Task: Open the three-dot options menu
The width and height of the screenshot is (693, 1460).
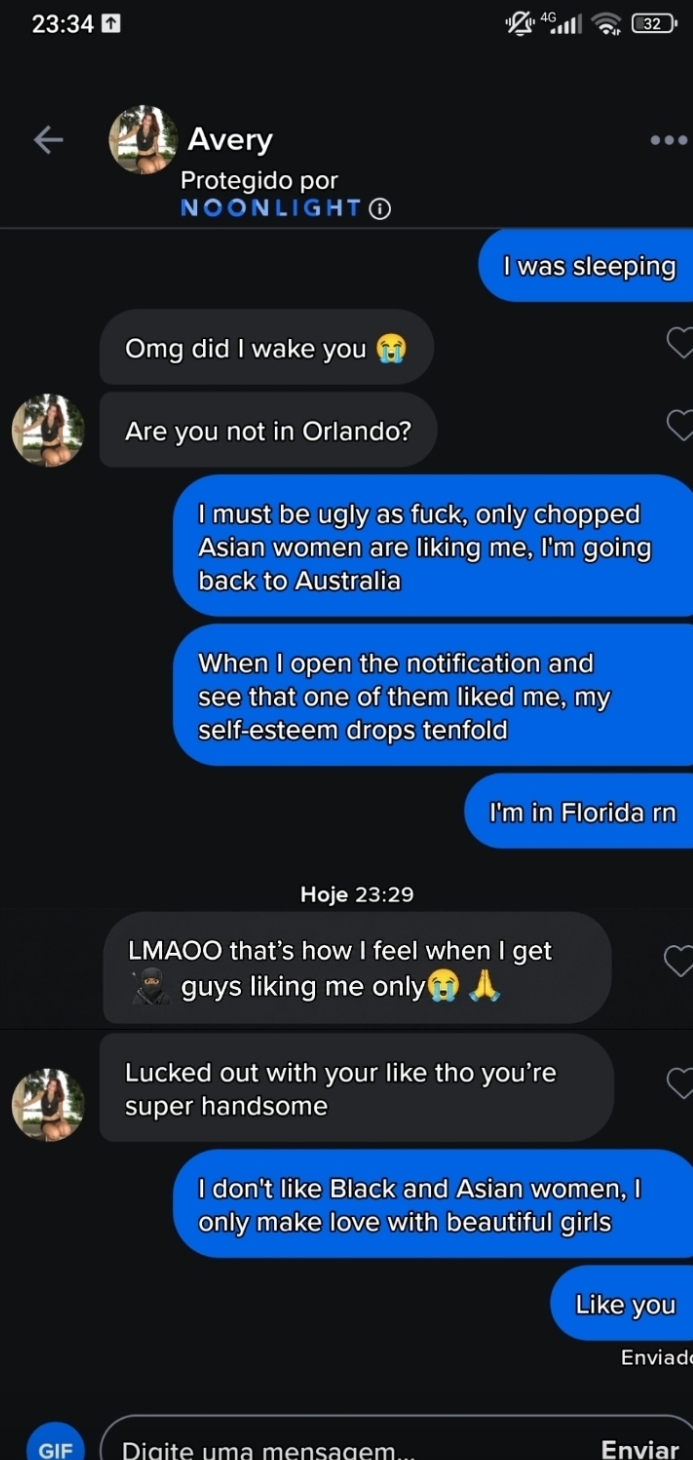Action: click(668, 140)
